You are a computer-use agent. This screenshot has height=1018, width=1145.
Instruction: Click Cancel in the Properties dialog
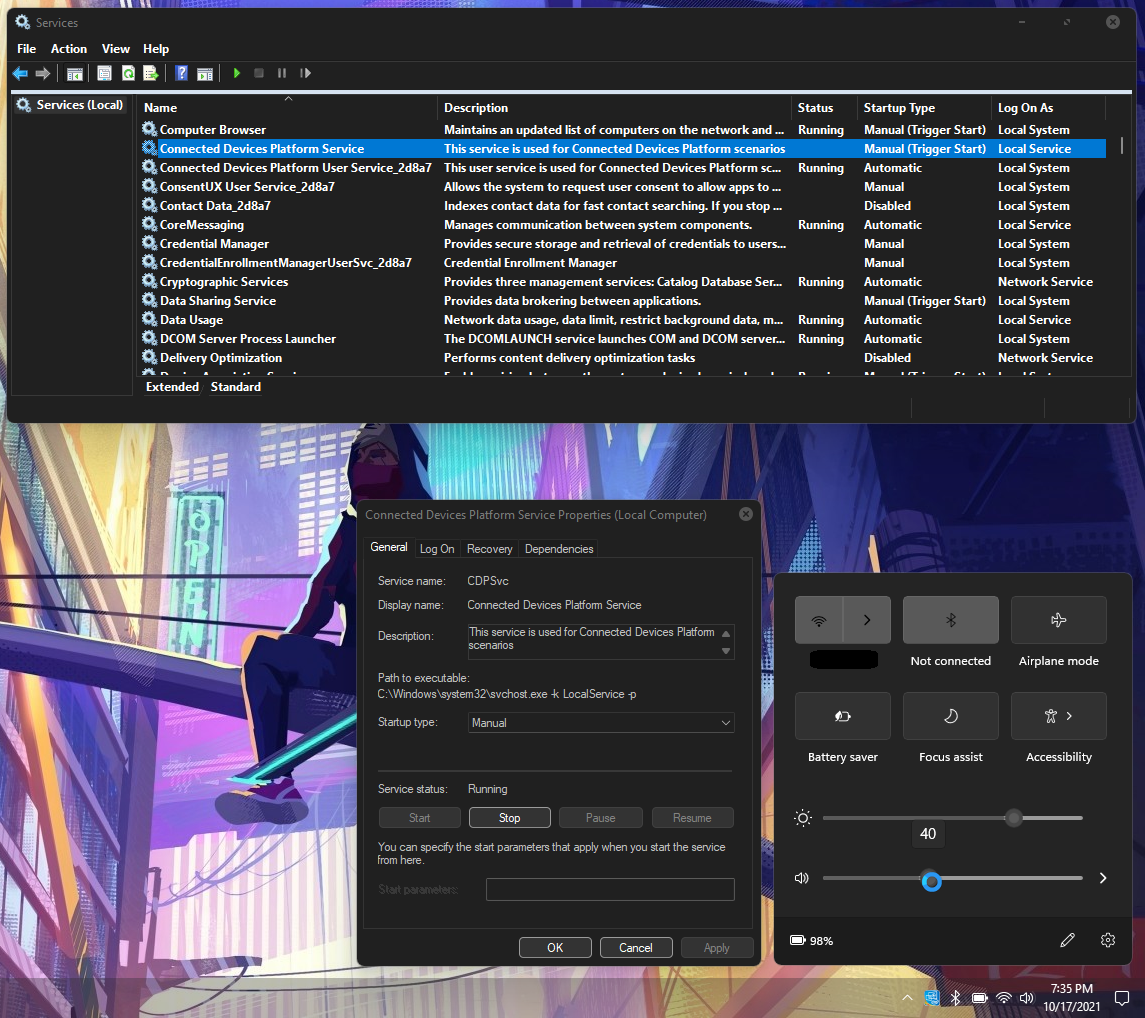point(635,947)
